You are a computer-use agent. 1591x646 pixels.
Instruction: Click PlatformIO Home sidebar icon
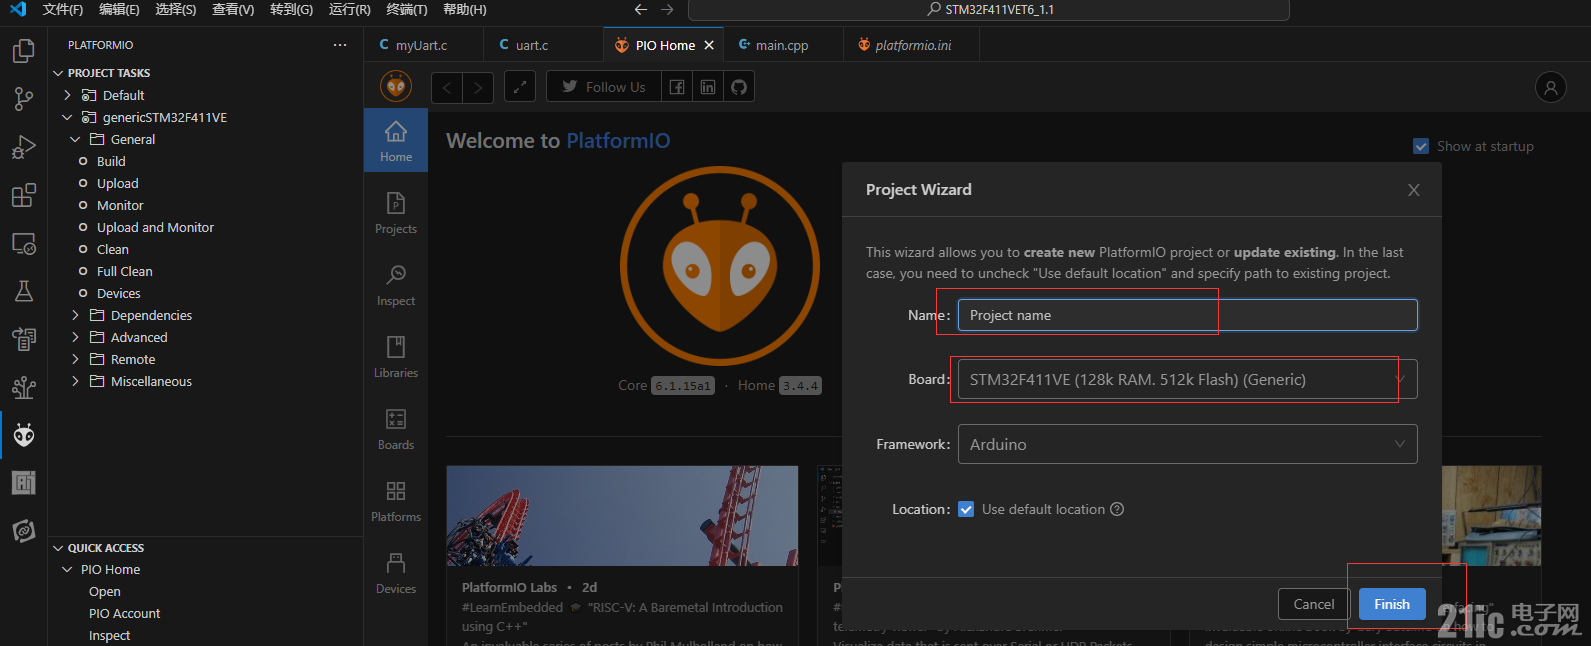click(x=396, y=140)
